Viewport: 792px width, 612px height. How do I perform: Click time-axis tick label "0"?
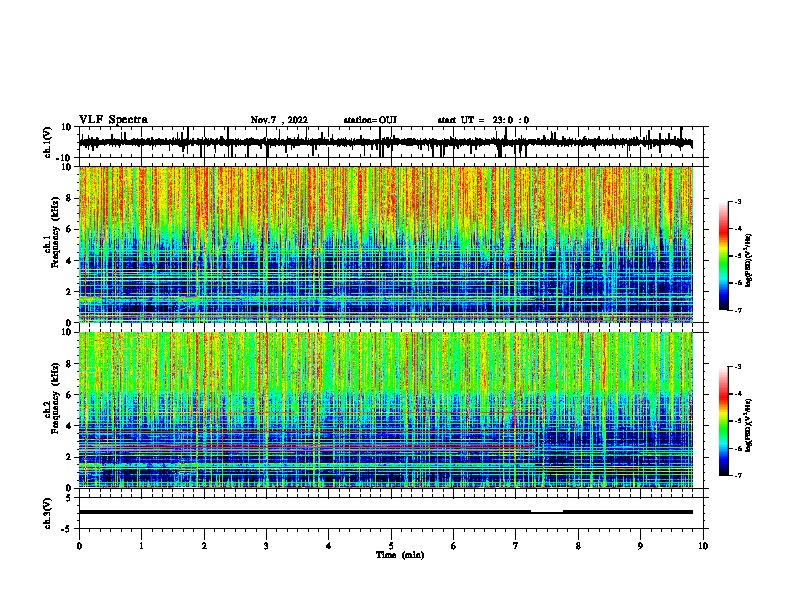[x=79, y=546]
